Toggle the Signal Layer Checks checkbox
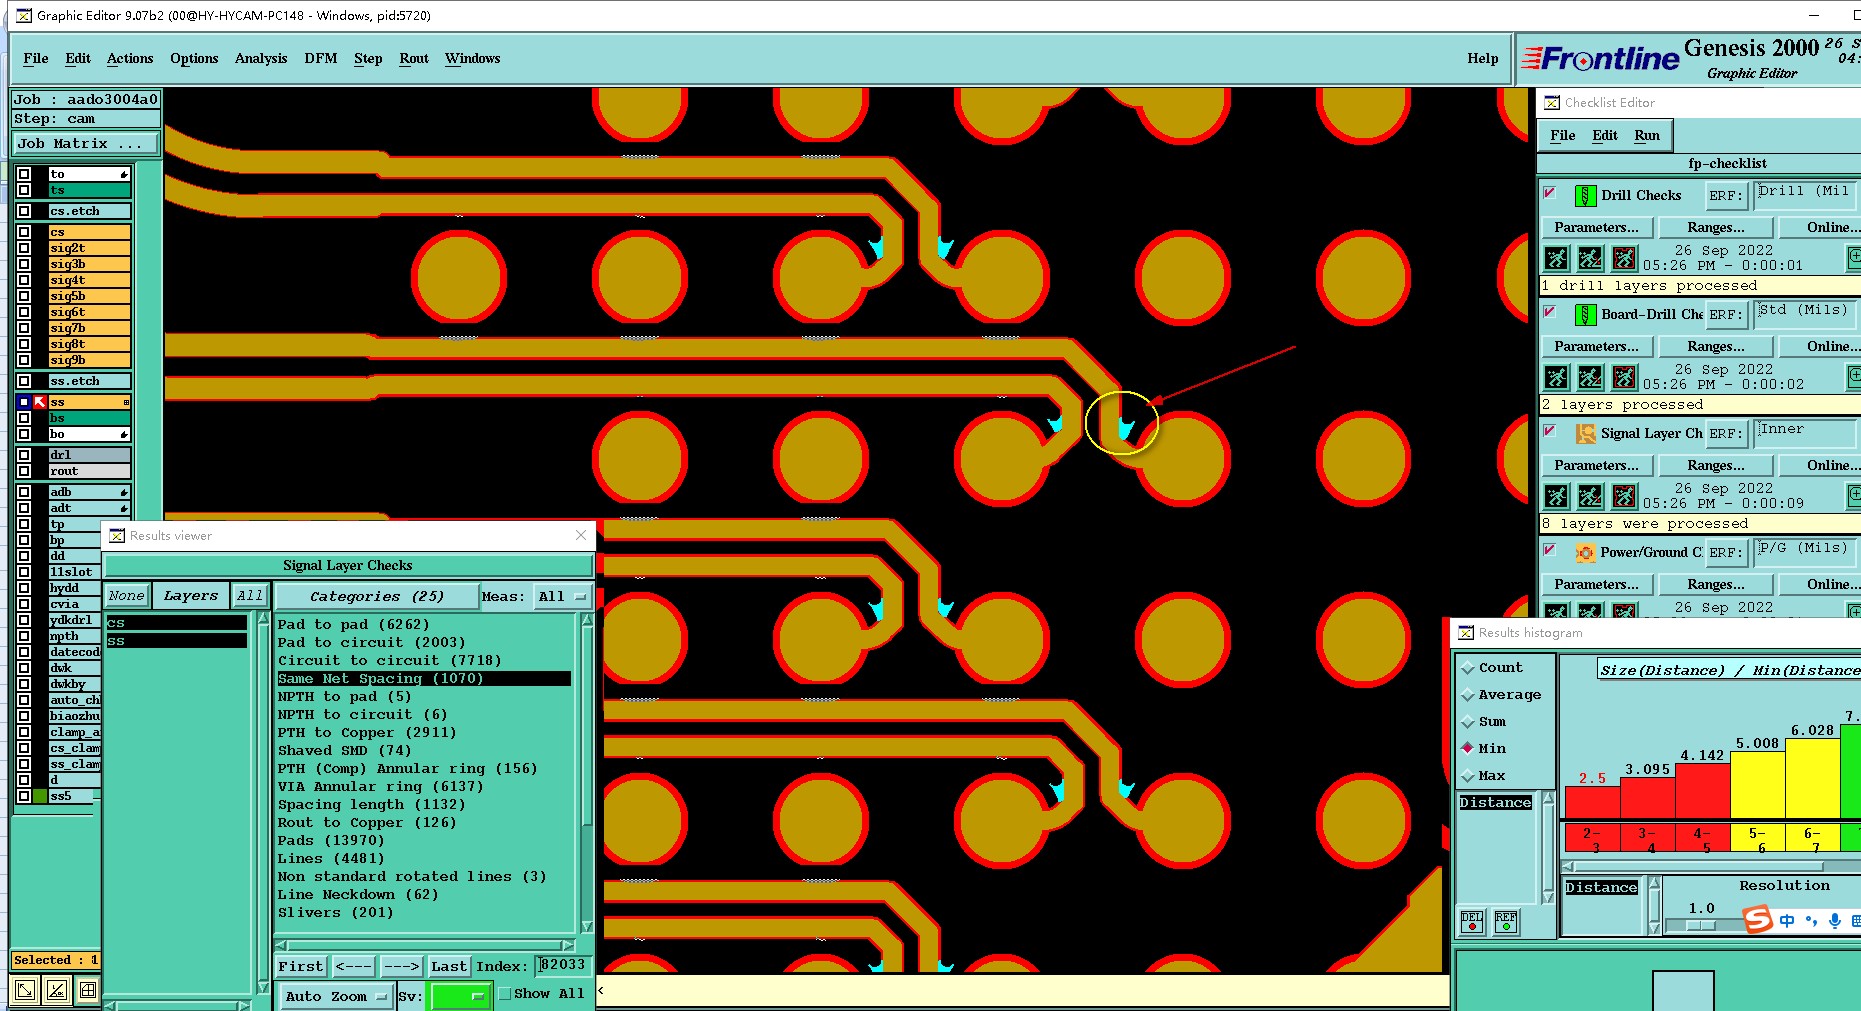 1550,431
